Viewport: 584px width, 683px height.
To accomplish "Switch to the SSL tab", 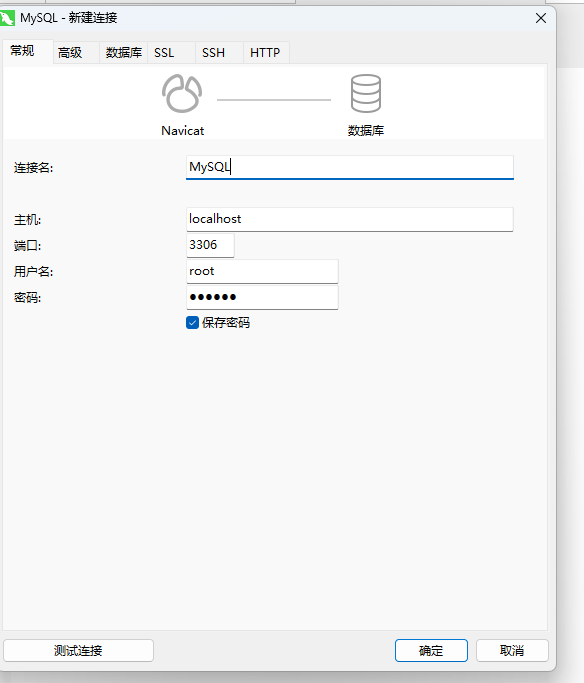I will click(x=171, y=53).
